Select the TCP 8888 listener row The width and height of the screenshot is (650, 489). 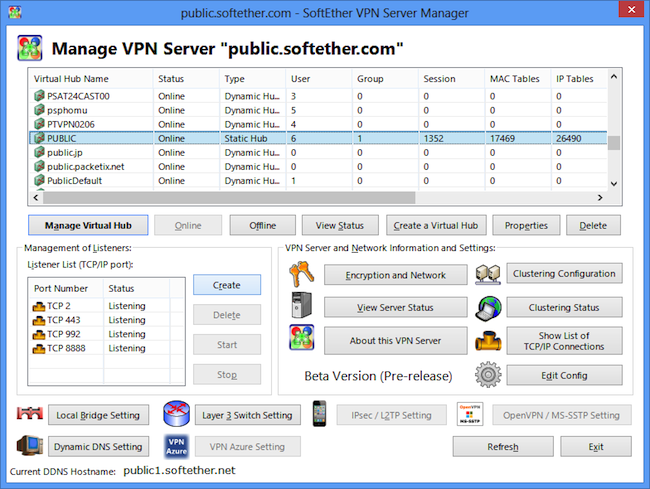point(107,348)
